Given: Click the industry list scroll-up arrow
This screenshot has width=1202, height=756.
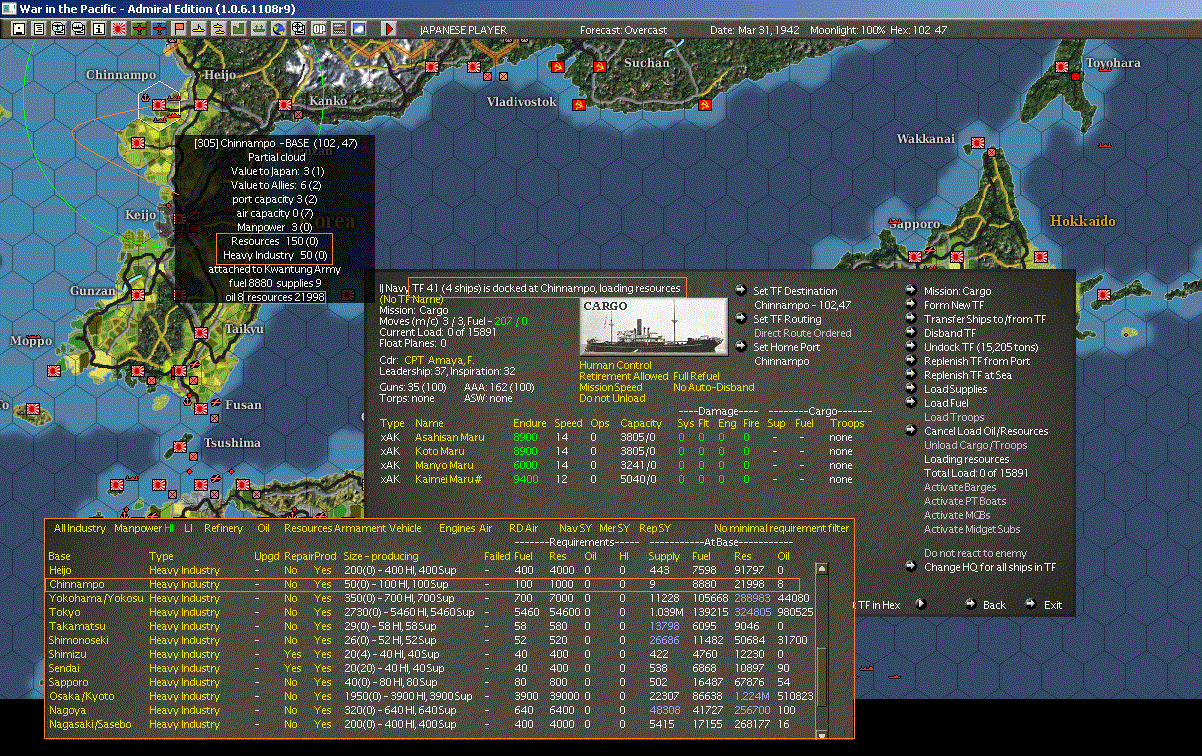Looking at the screenshot, I should [x=823, y=570].
